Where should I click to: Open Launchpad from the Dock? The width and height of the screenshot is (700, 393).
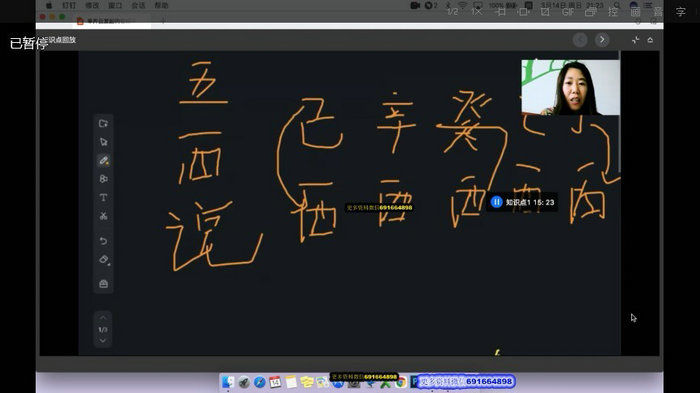click(244, 382)
